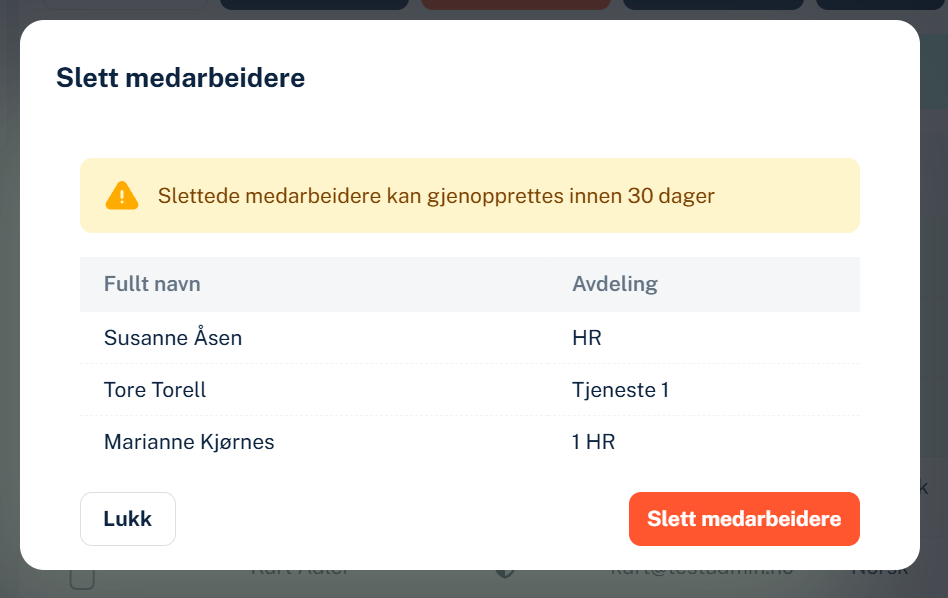Click the dimmed red button above dialog
This screenshot has height=598, width=948.
pyautogui.click(x=516, y=4)
